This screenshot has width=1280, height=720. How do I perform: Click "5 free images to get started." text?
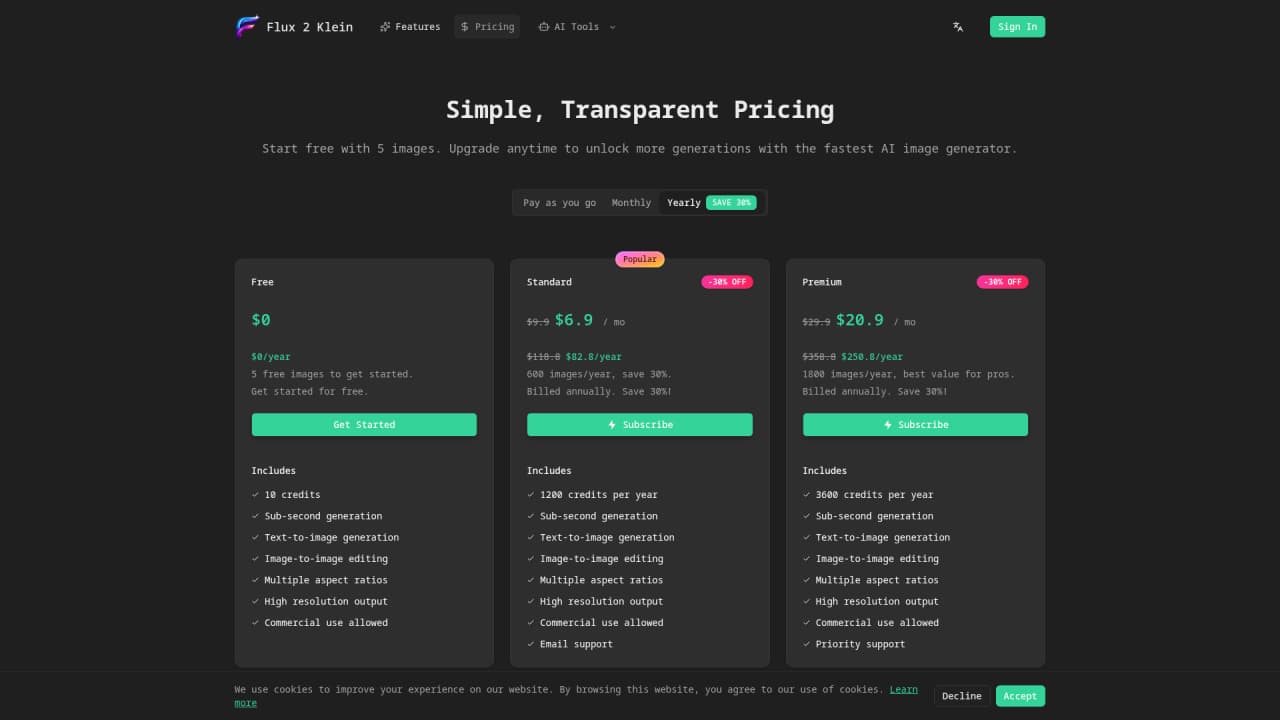(x=332, y=374)
